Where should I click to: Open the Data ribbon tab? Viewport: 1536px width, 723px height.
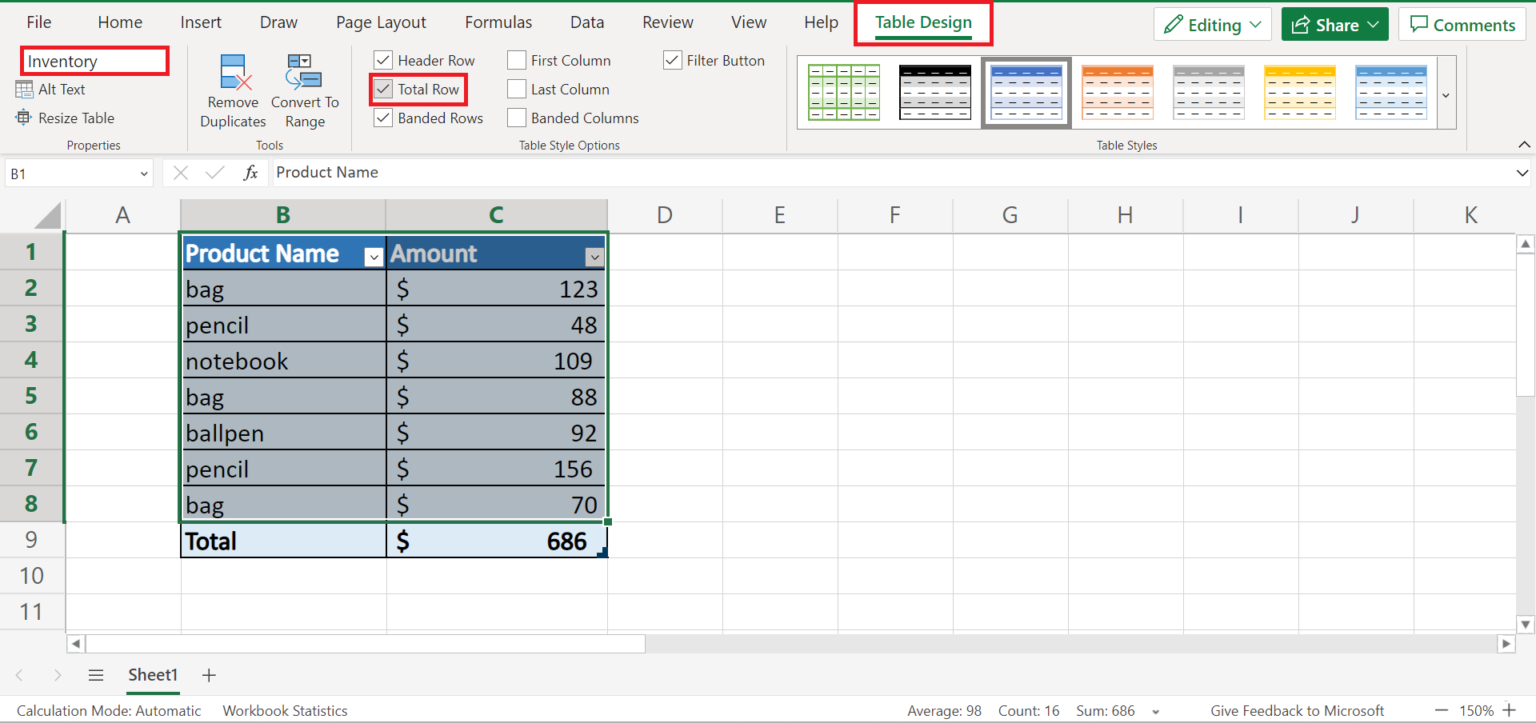point(587,22)
